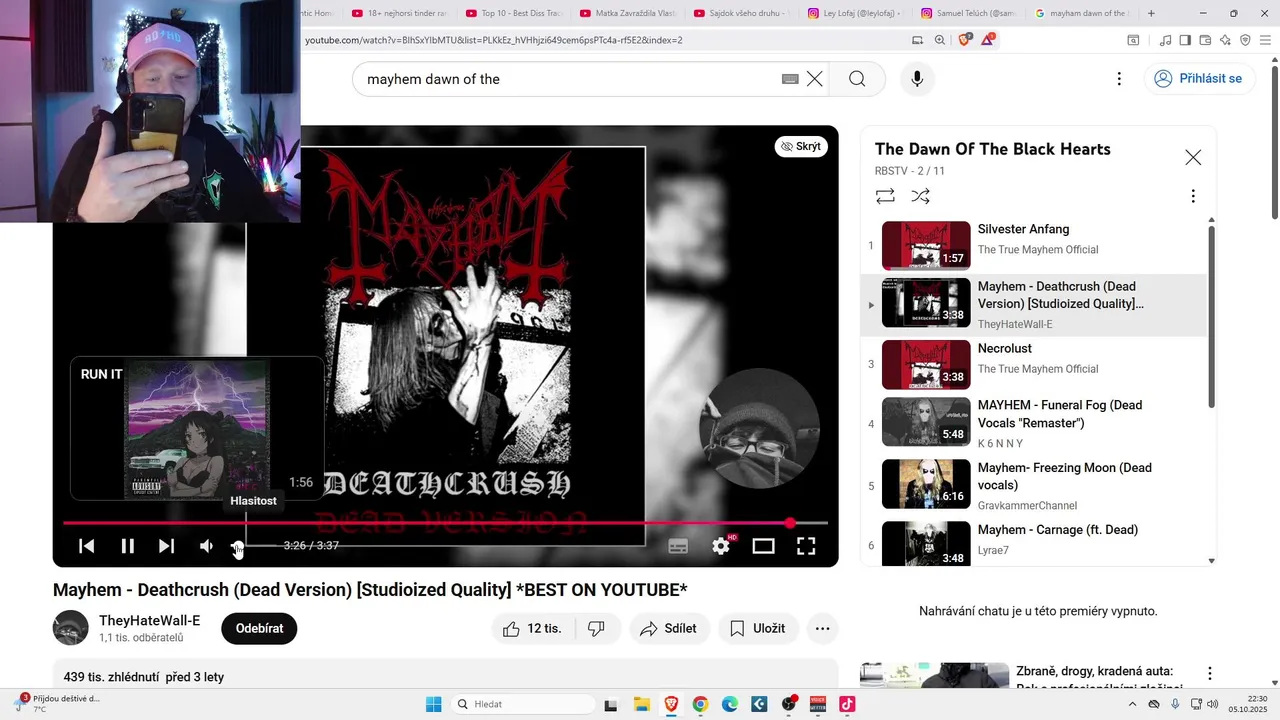The height and width of the screenshot is (720, 1280).
Task: Toggle the browser sidebar panel
Action: 1185,40
